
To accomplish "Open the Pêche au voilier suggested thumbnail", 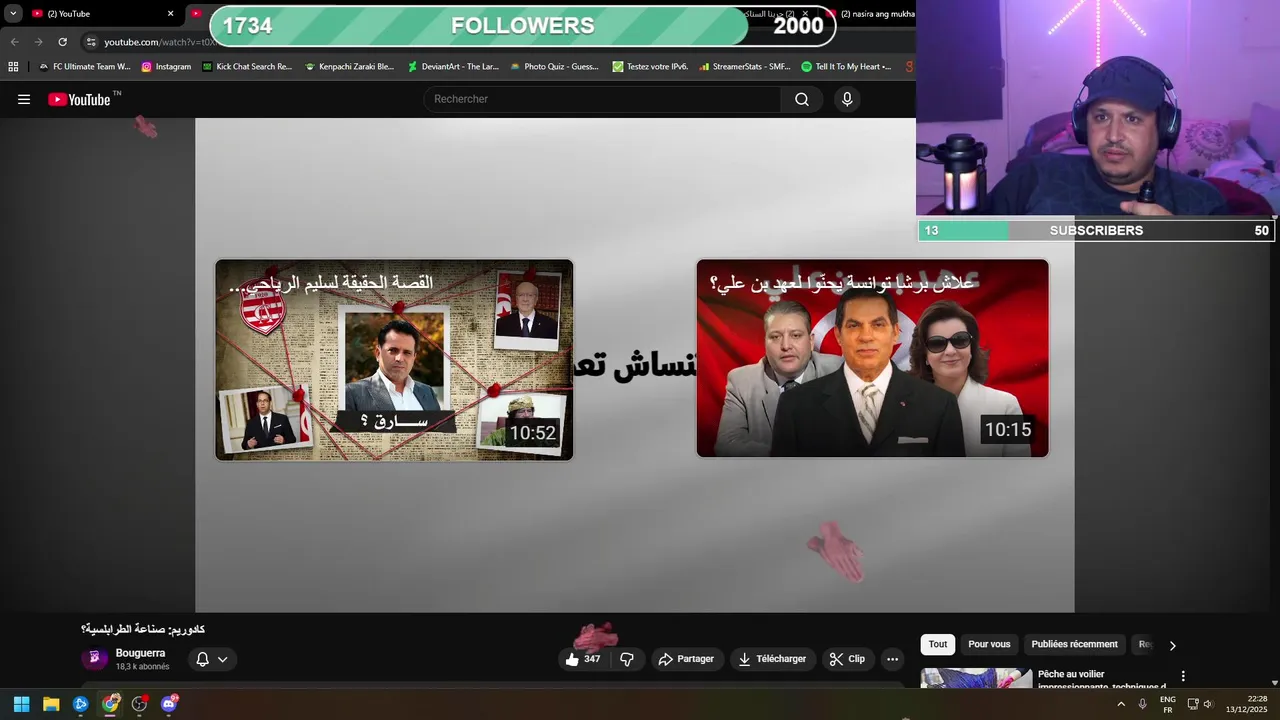I will [976, 678].
